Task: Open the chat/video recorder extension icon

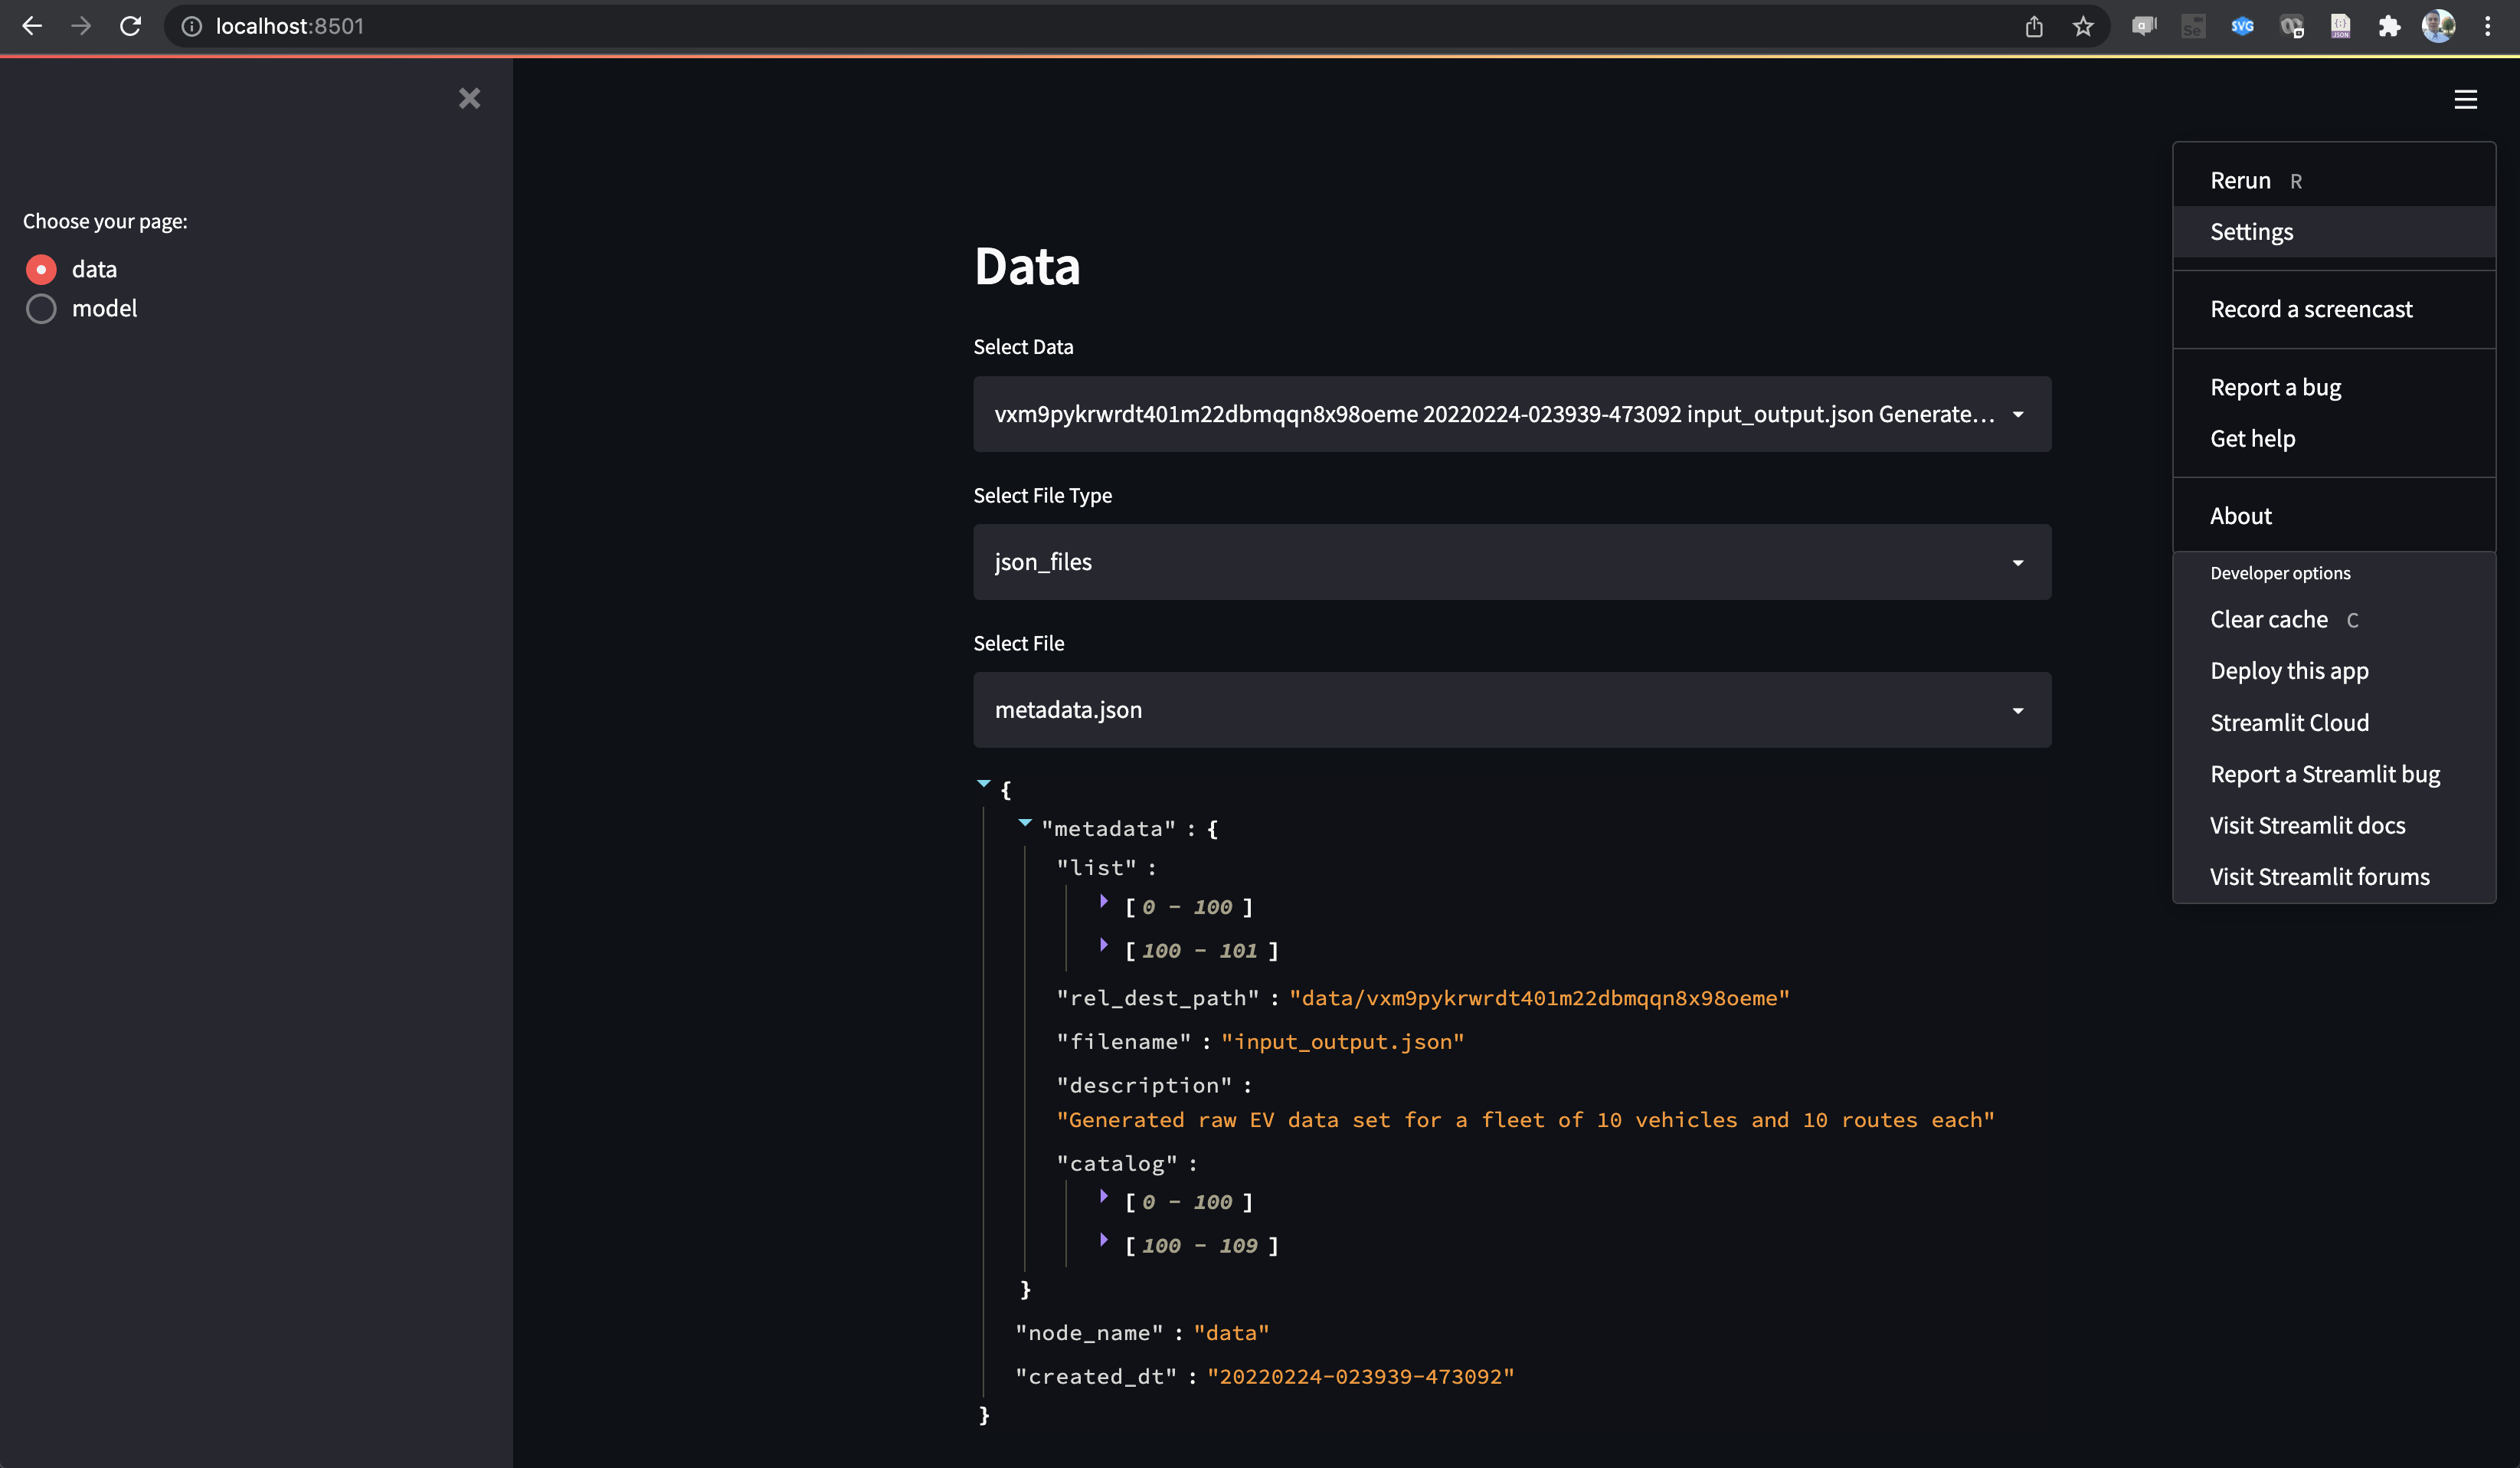Action: [x=2144, y=26]
